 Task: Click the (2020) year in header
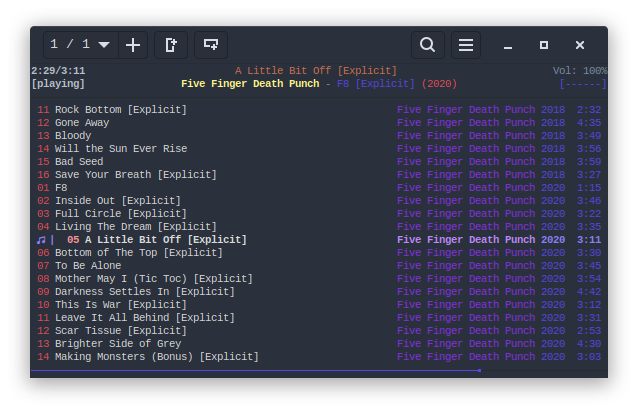point(439,84)
